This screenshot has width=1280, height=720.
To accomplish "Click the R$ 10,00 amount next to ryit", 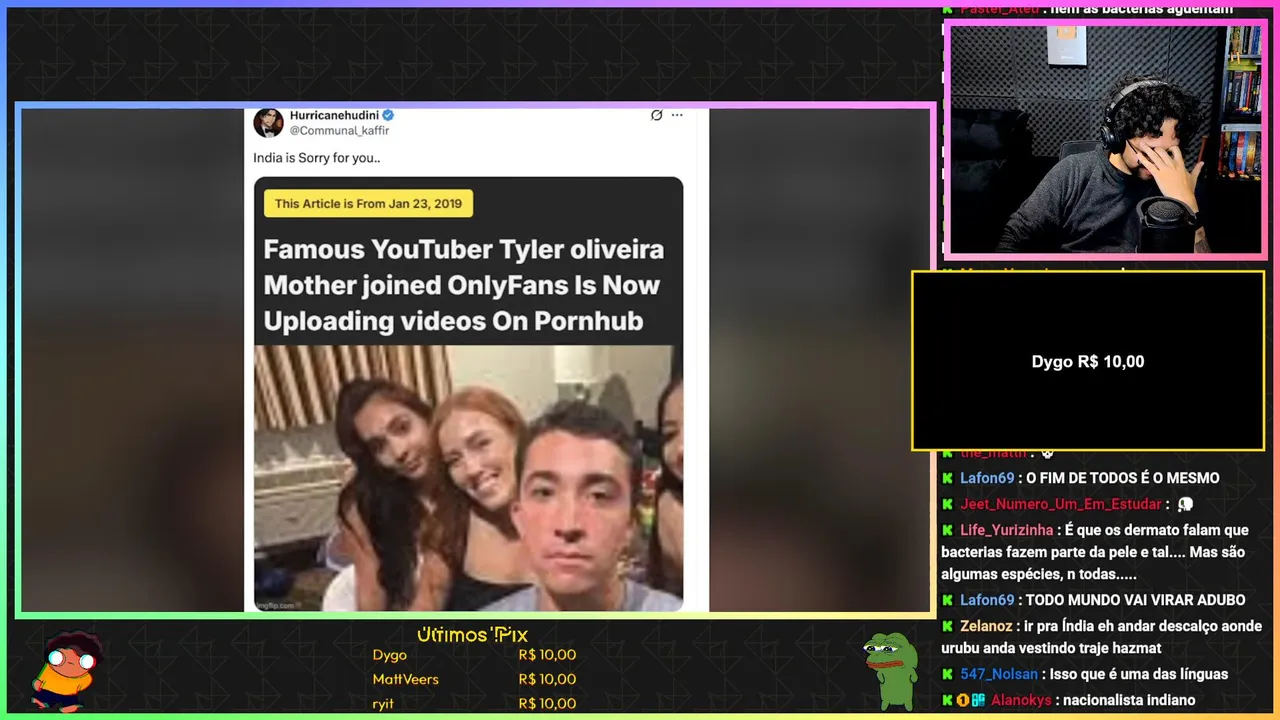I will click(547, 704).
